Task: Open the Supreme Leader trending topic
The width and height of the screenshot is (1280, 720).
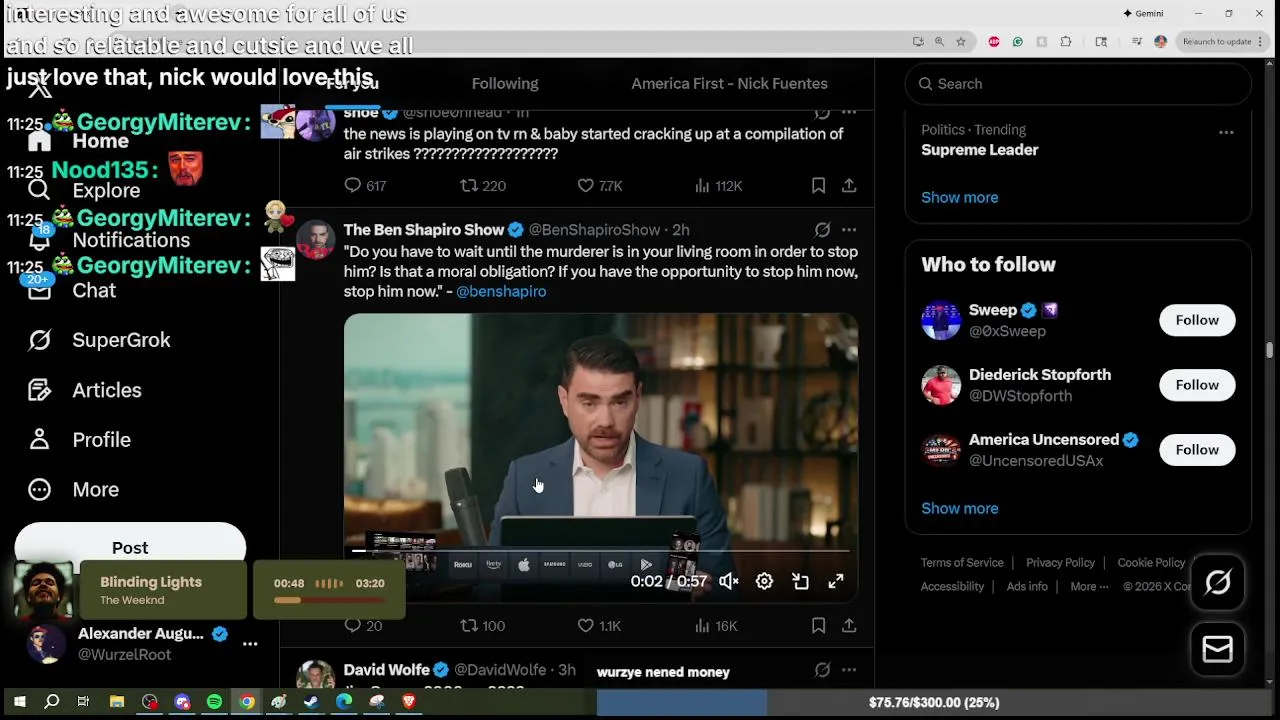Action: [x=980, y=150]
